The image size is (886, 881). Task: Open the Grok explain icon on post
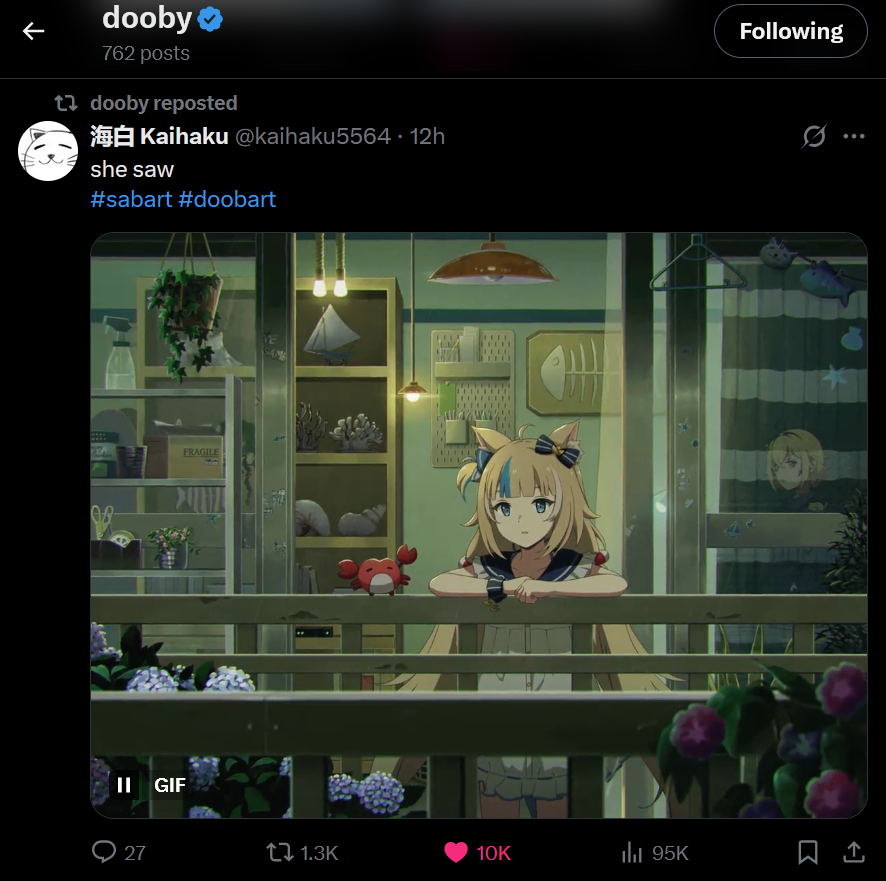(x=814, y=136)
